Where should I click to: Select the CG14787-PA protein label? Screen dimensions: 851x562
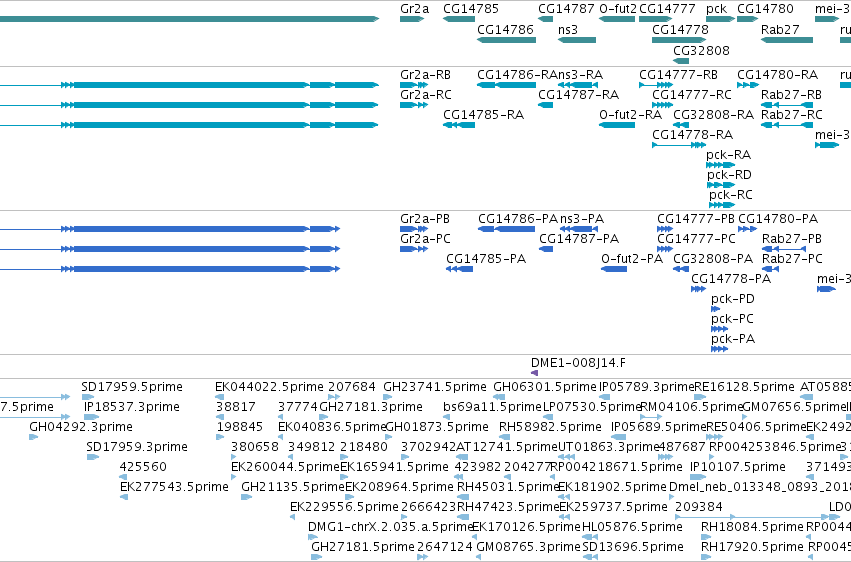pyautogui.click(x=579, y=239)
